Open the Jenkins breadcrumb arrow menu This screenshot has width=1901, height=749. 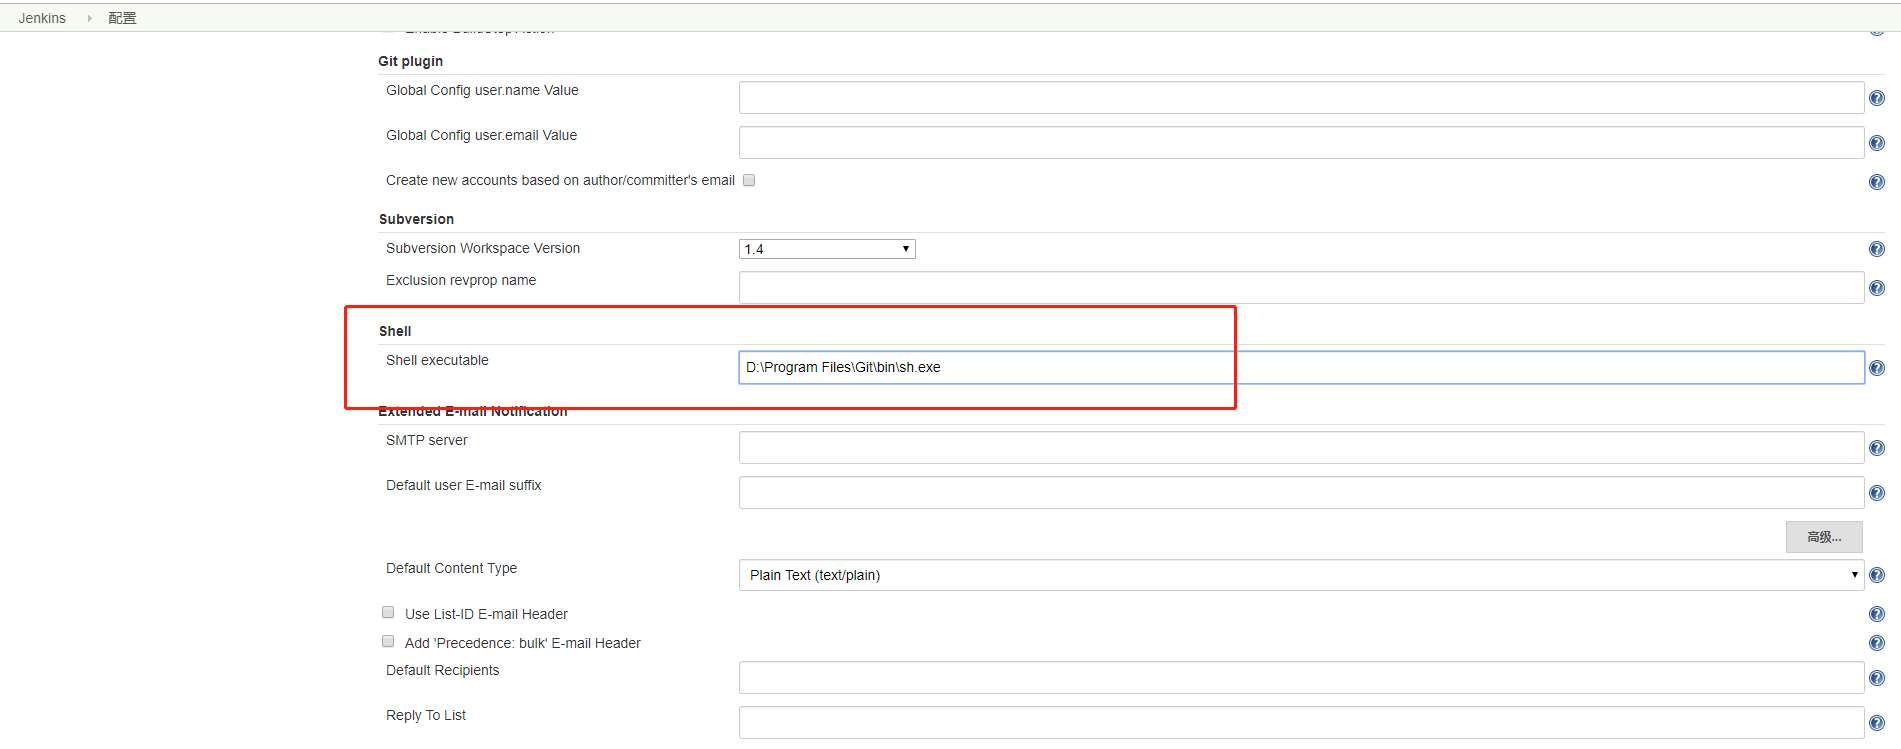[x=89, y=18]
